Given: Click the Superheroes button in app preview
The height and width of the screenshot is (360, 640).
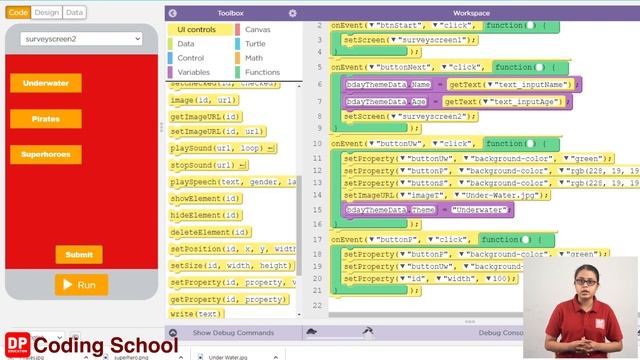Looking at the screenshot, I should click(46, 154).
